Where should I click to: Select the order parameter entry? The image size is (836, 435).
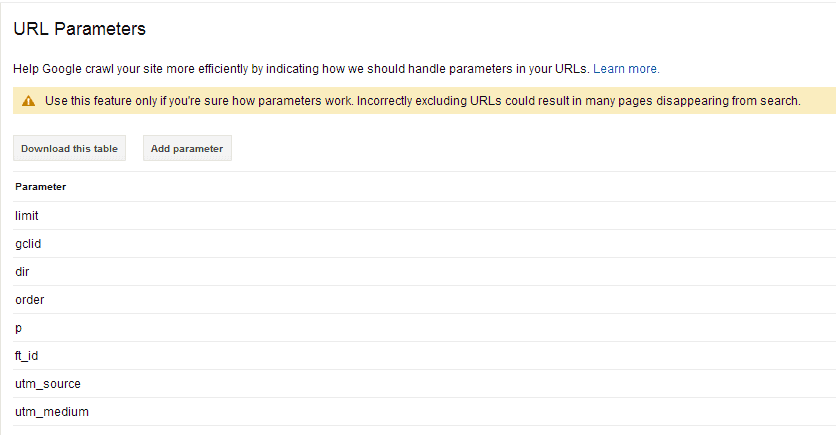click(x=424, y=300)
